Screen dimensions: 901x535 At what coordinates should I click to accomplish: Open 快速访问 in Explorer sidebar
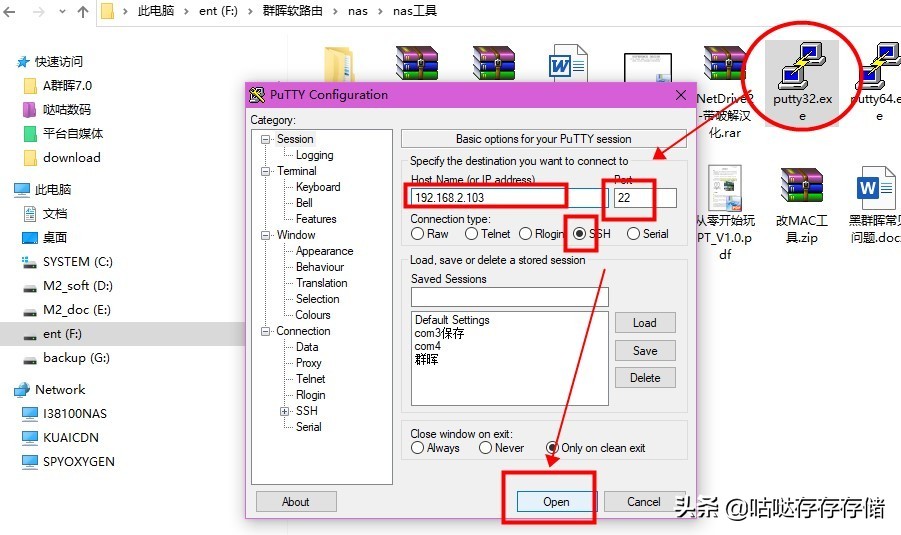[x=59, y=61]
